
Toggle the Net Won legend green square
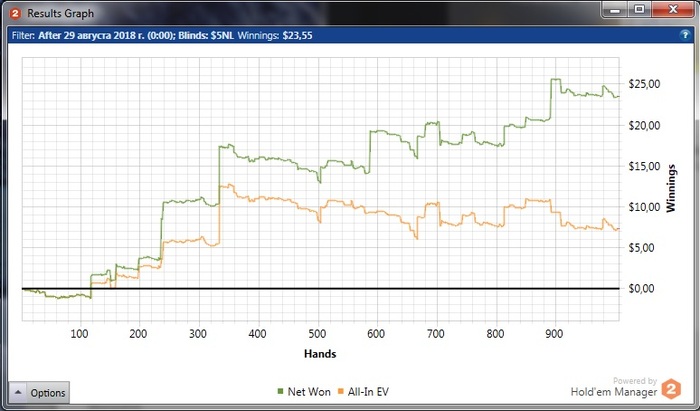[280, 392]
